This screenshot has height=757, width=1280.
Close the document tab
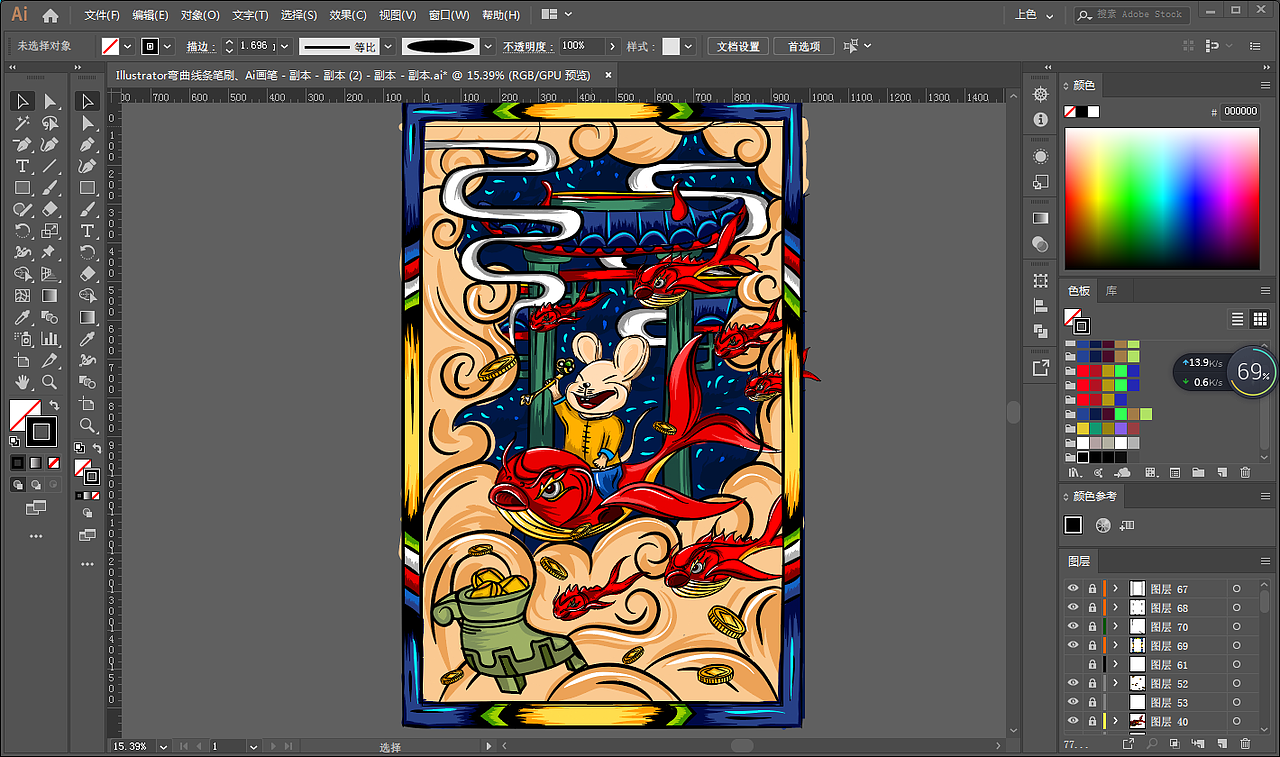(x=607, y=74)
